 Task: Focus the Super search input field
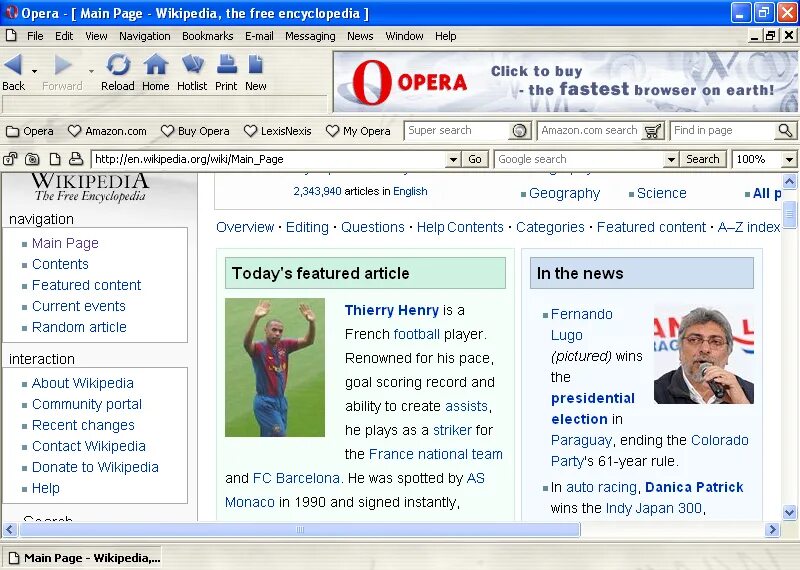pos(458,131)
